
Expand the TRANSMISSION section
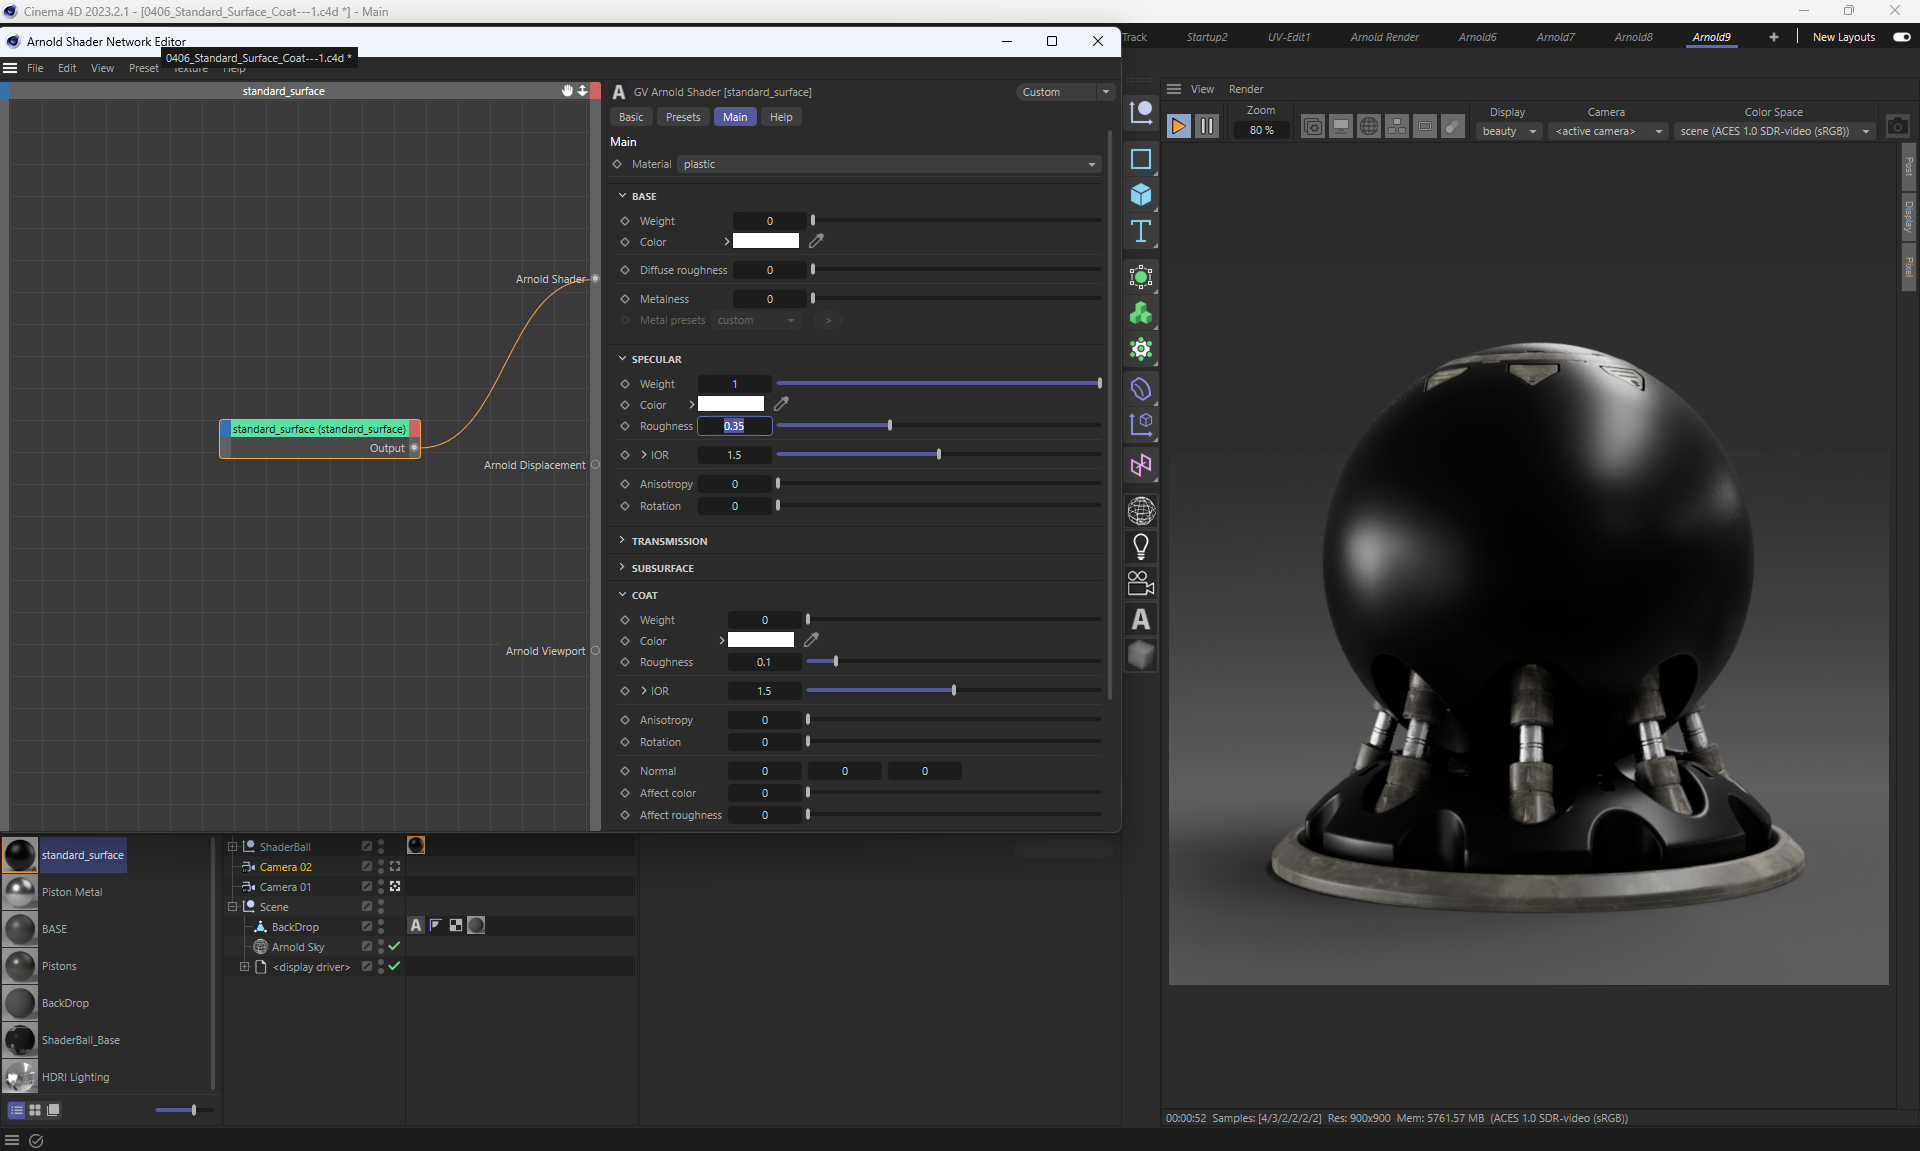[668, 541]
